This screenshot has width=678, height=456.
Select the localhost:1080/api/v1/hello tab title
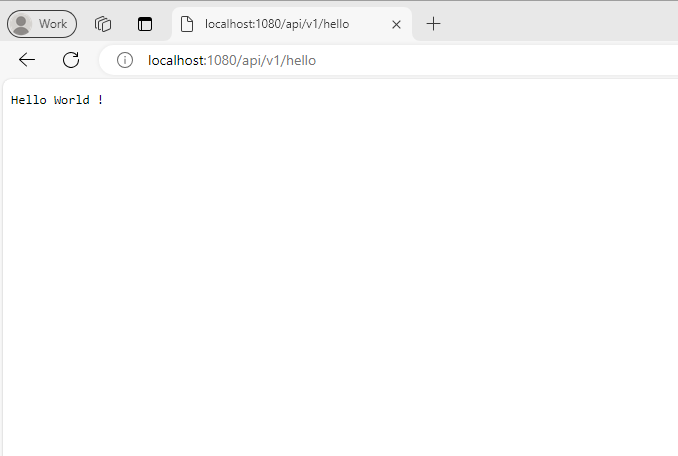click(277, 24)
